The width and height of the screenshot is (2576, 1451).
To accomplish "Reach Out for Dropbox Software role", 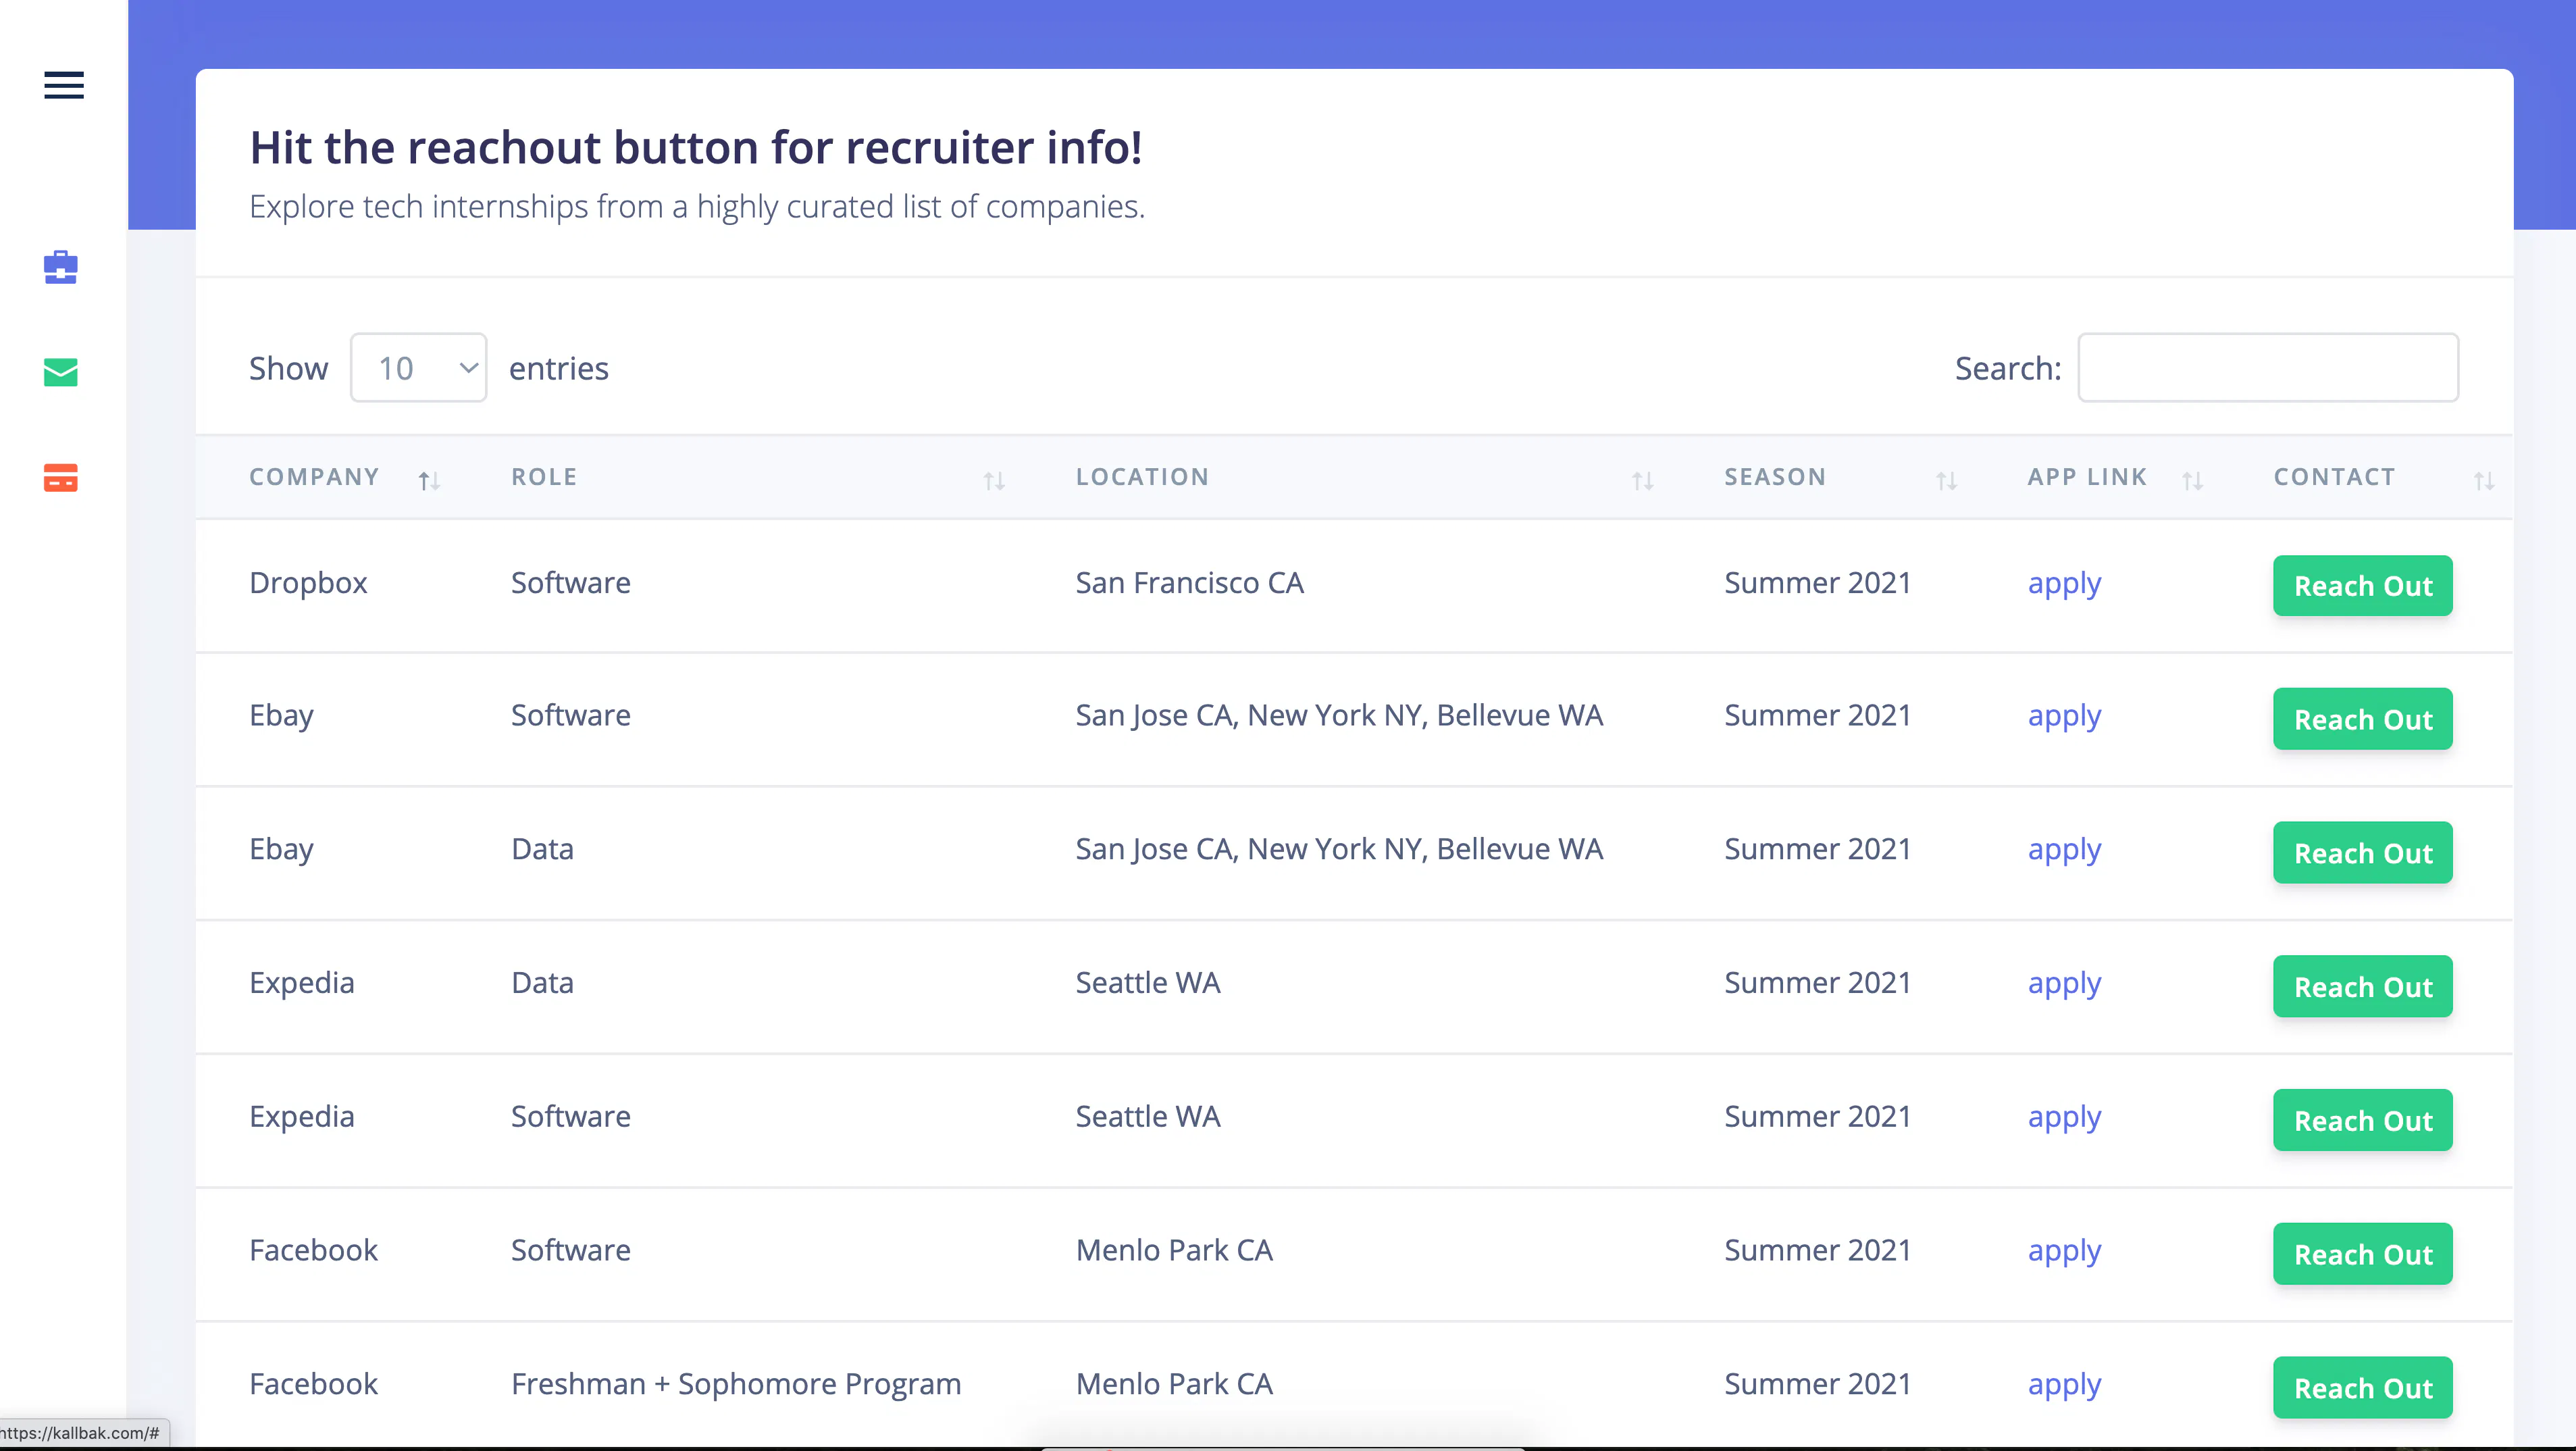I will pos(2363,586).
